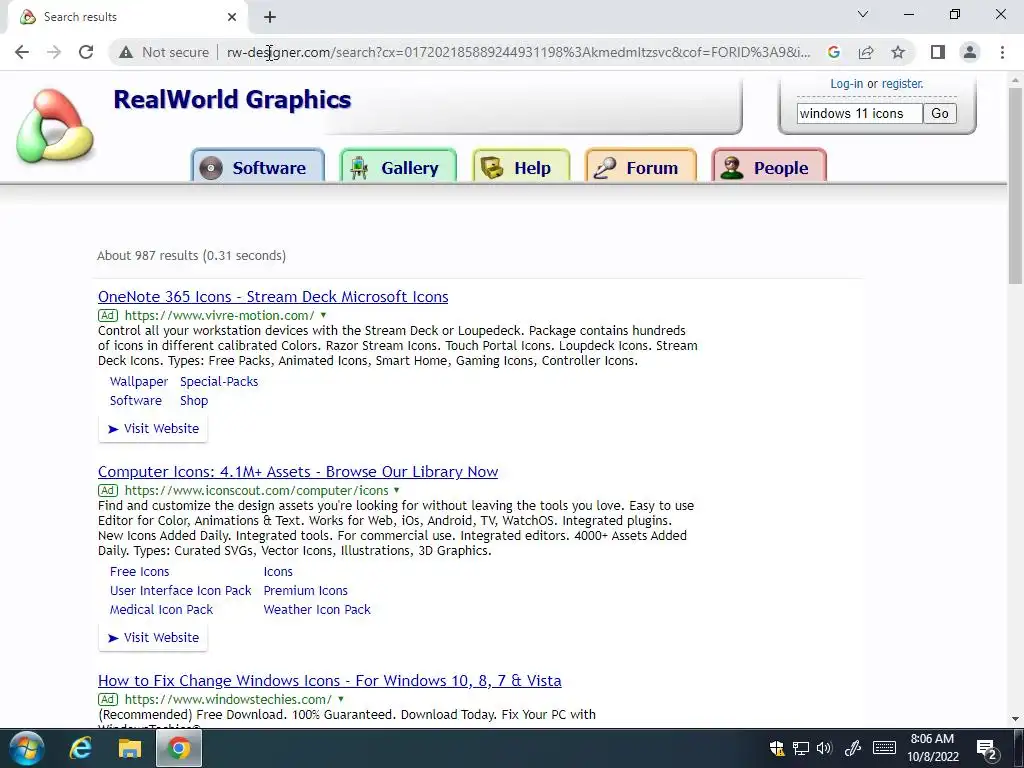The height and width of the screenshot is (768, 1024).
Task: Click the site search input field
Action: pos(859,114)
